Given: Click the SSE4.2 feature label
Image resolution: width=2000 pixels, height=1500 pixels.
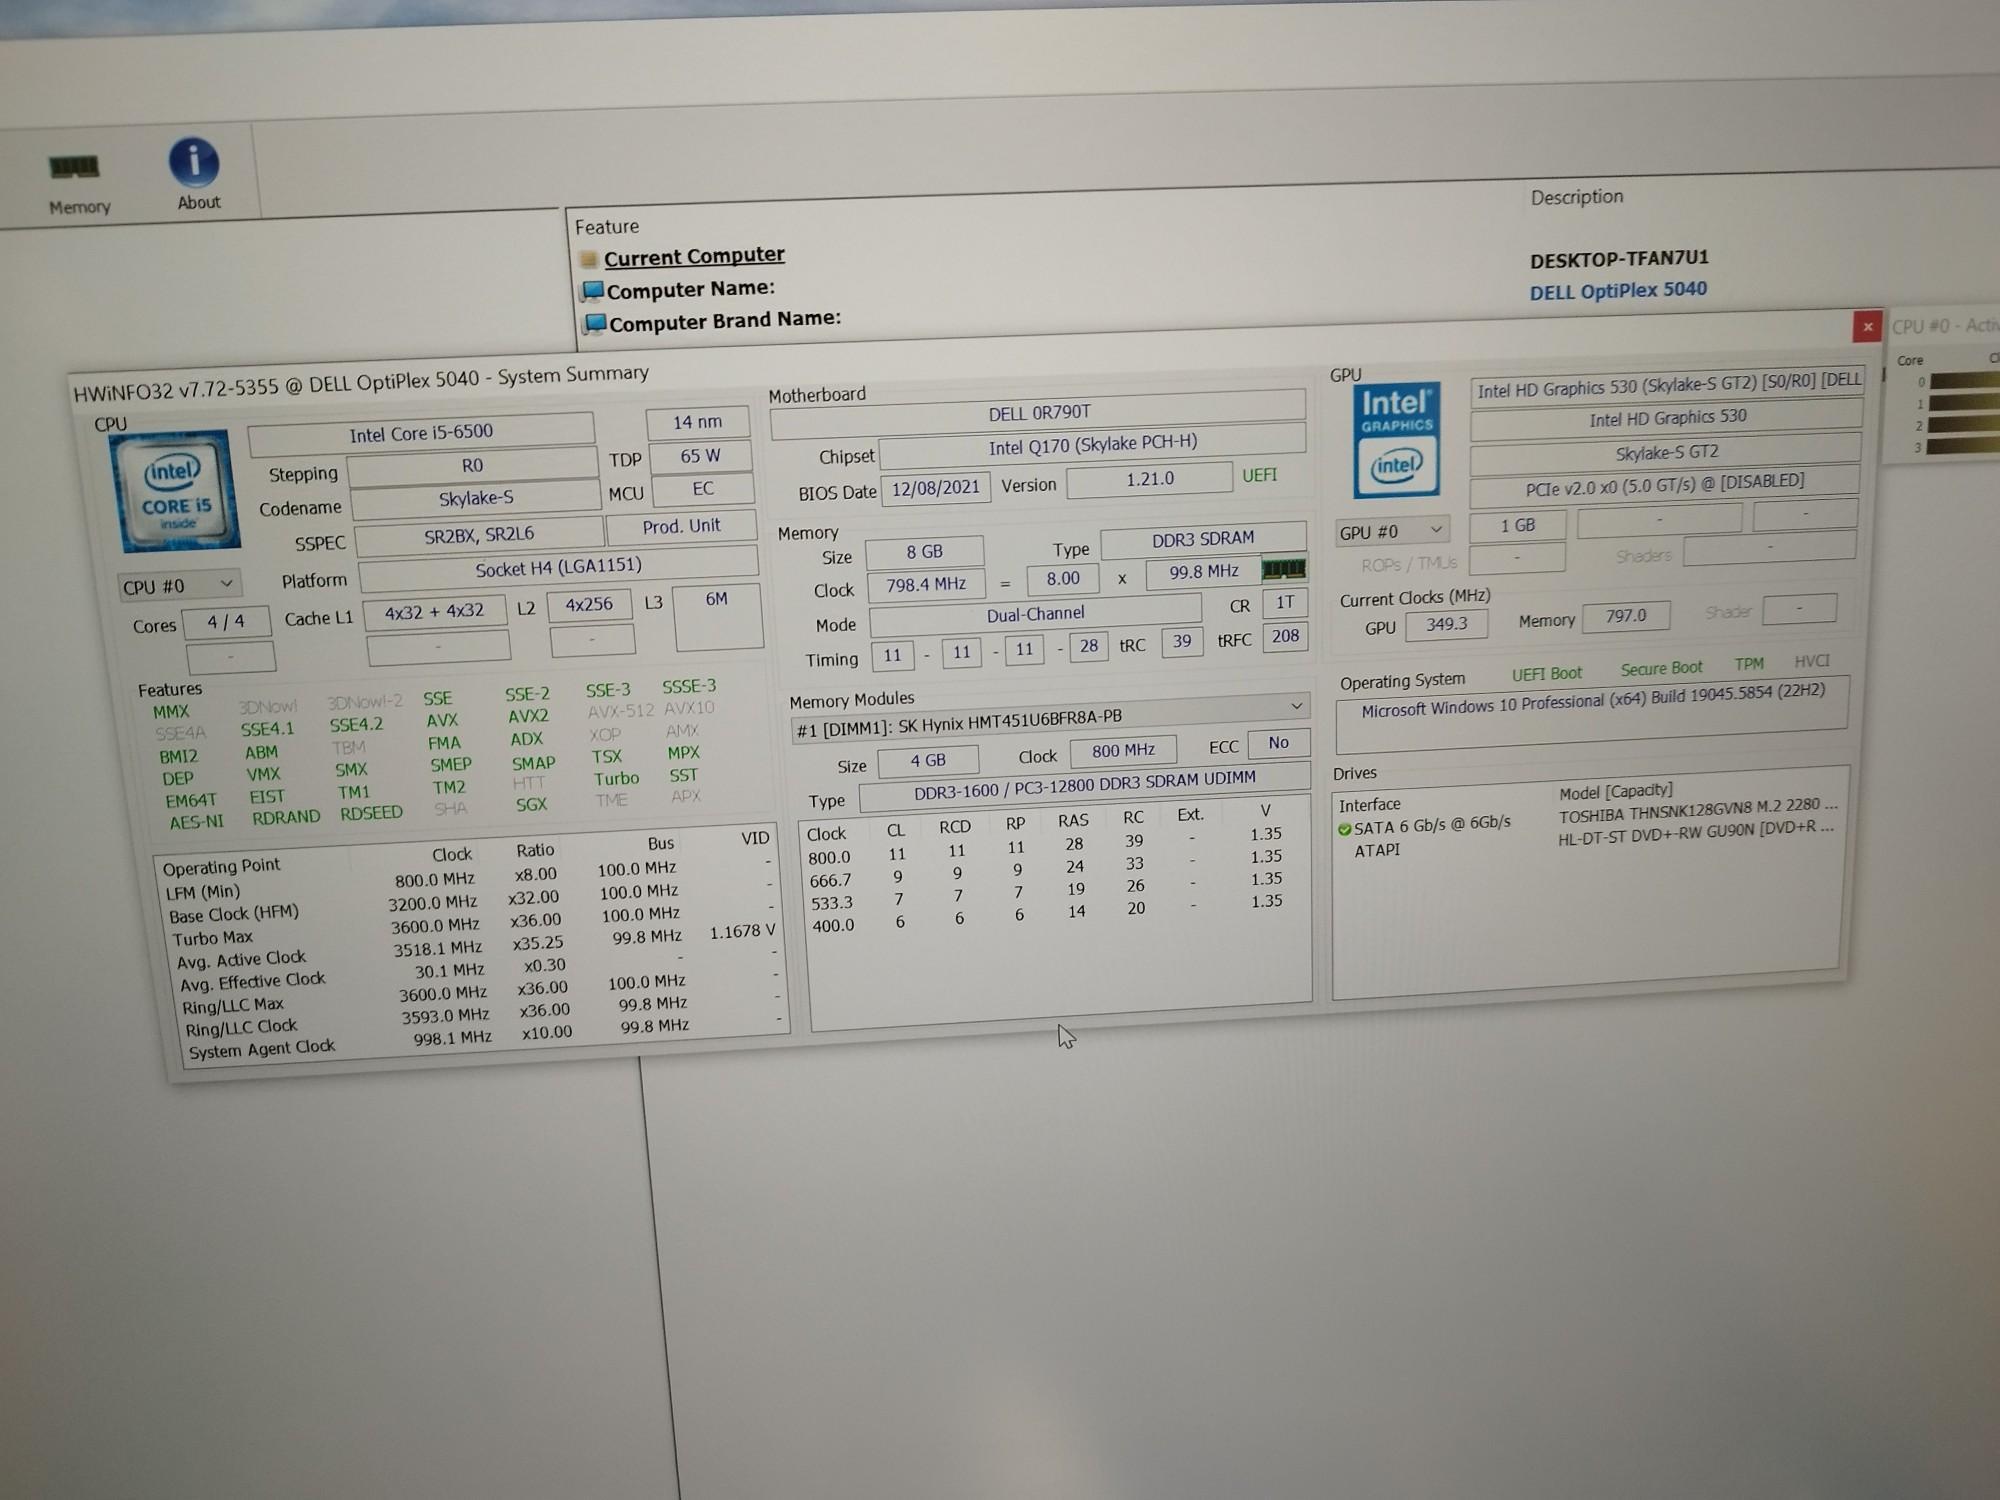Looking at the screenshot, I should coord(356,724).
